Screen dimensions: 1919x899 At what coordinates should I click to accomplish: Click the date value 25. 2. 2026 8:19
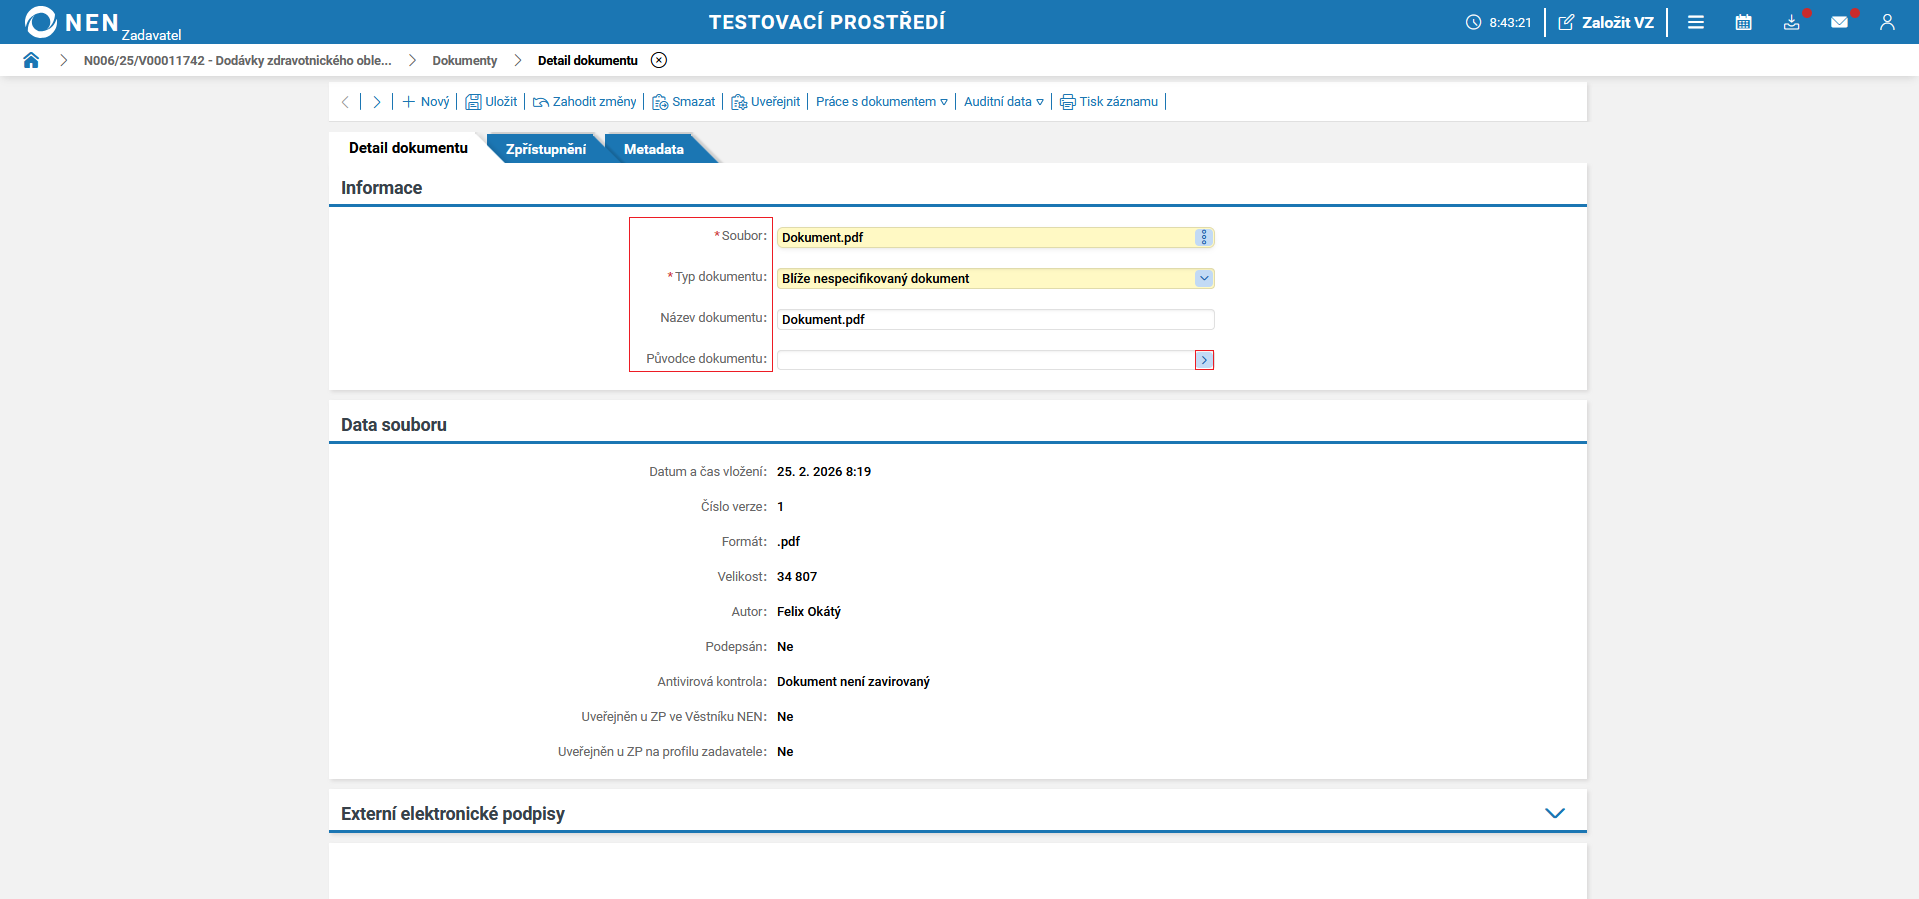tap(824, 472)
